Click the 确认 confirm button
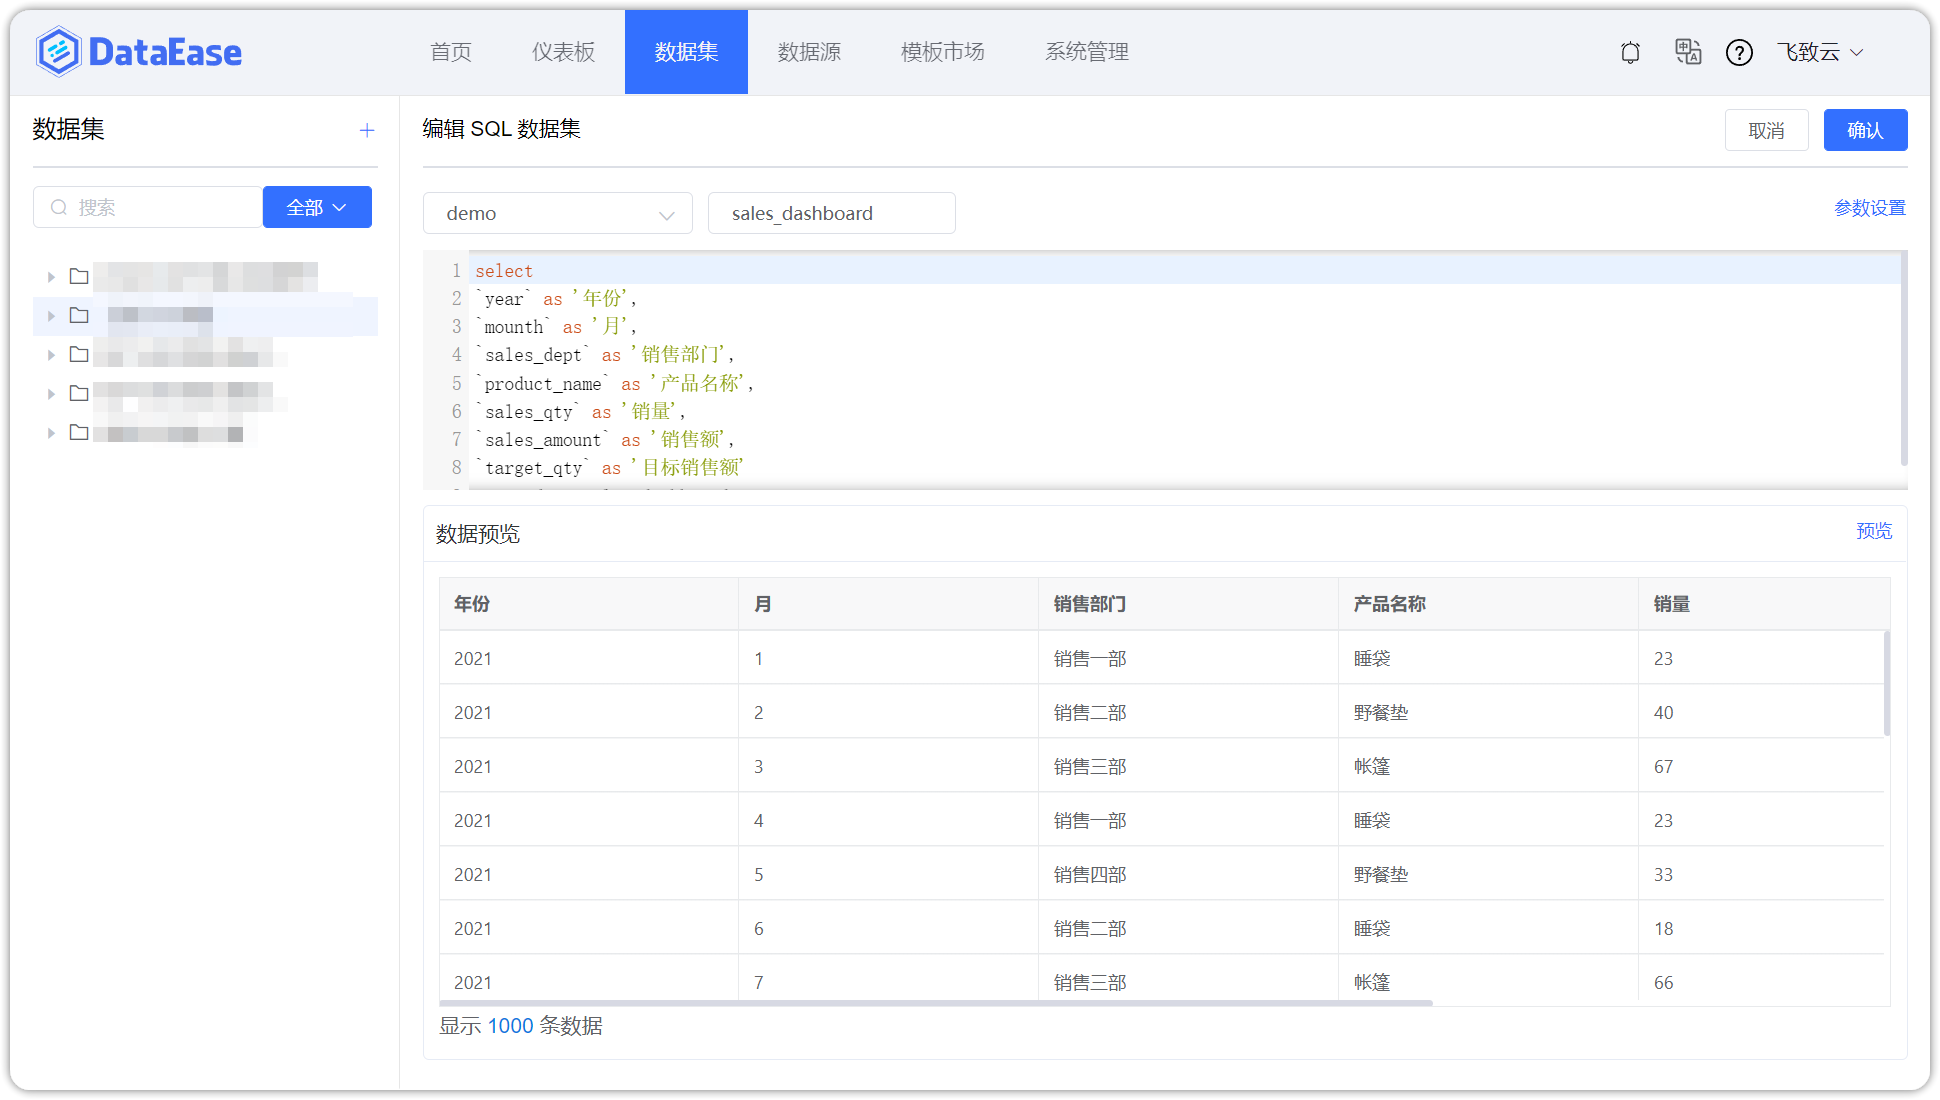1940x1100 pixels. 1865,130
